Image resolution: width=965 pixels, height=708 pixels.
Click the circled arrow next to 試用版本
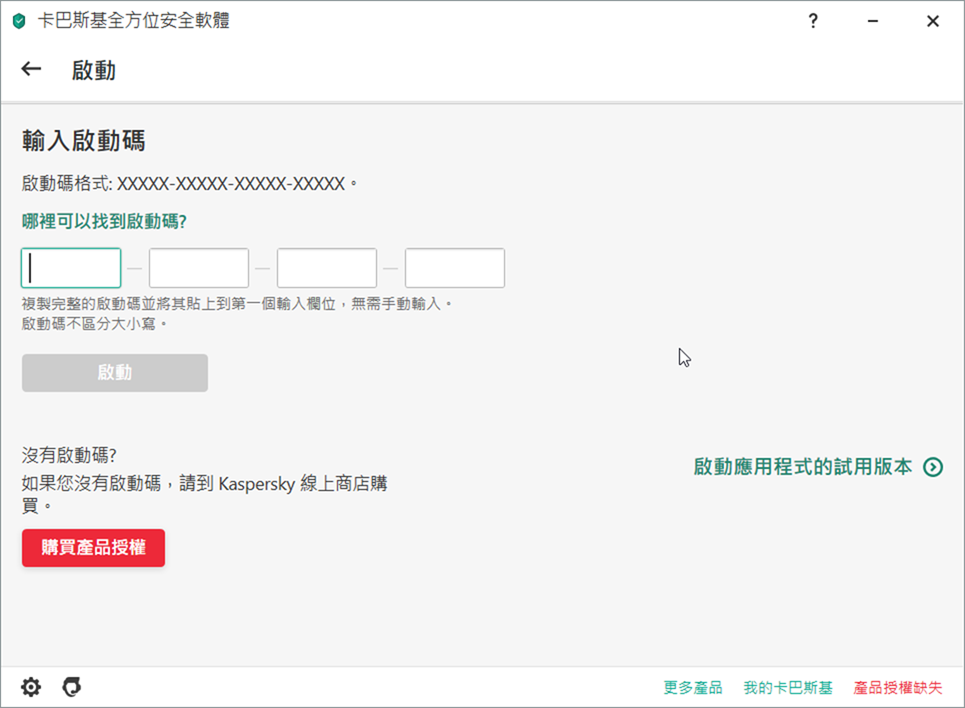(x=933, y=467)
